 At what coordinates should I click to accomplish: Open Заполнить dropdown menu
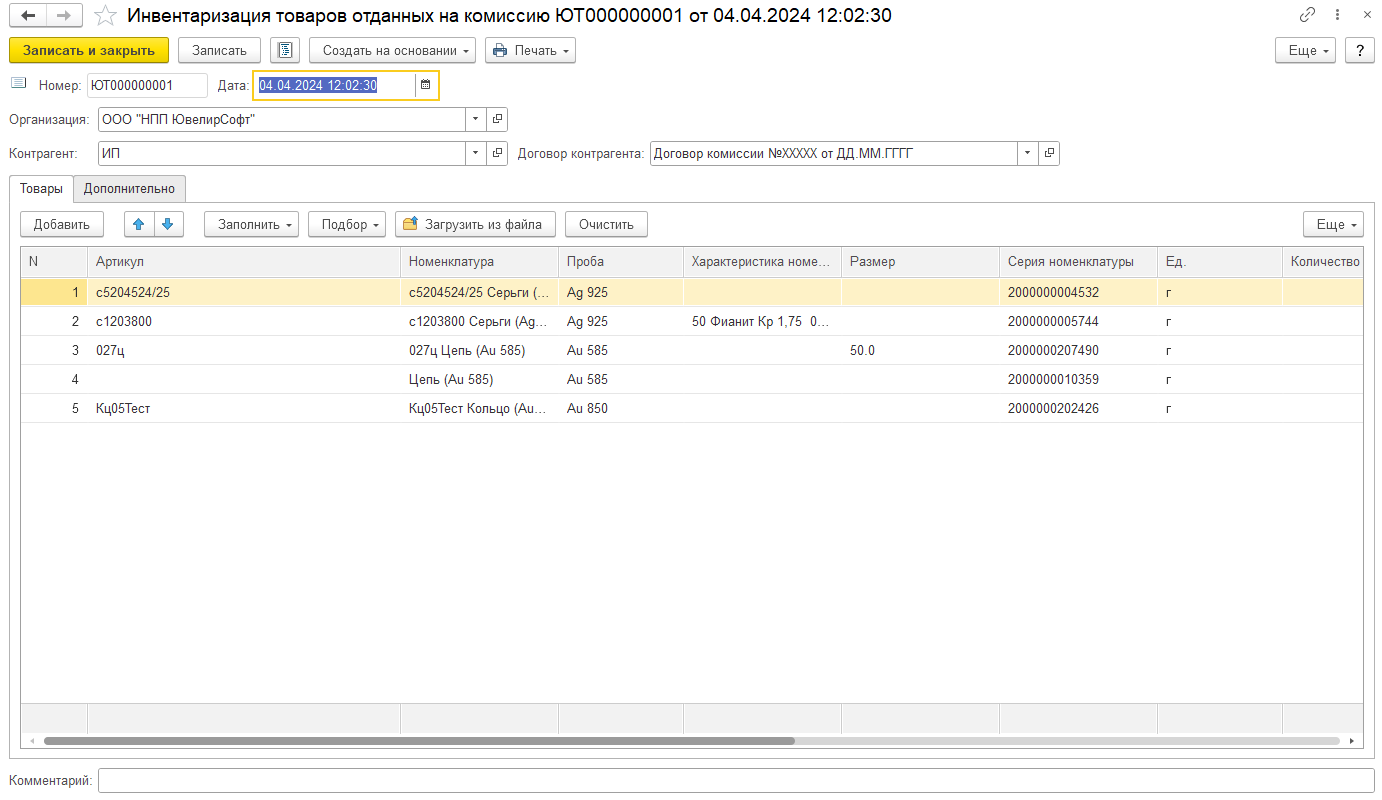pyautogui.click(x=252, y=224)
